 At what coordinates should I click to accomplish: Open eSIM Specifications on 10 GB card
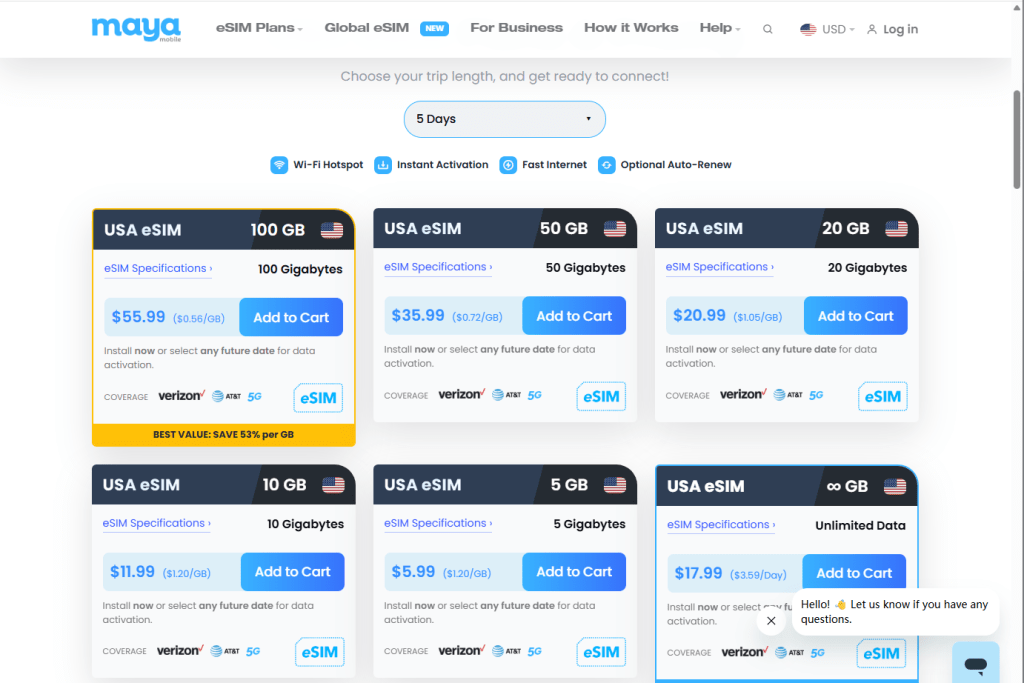157,523
